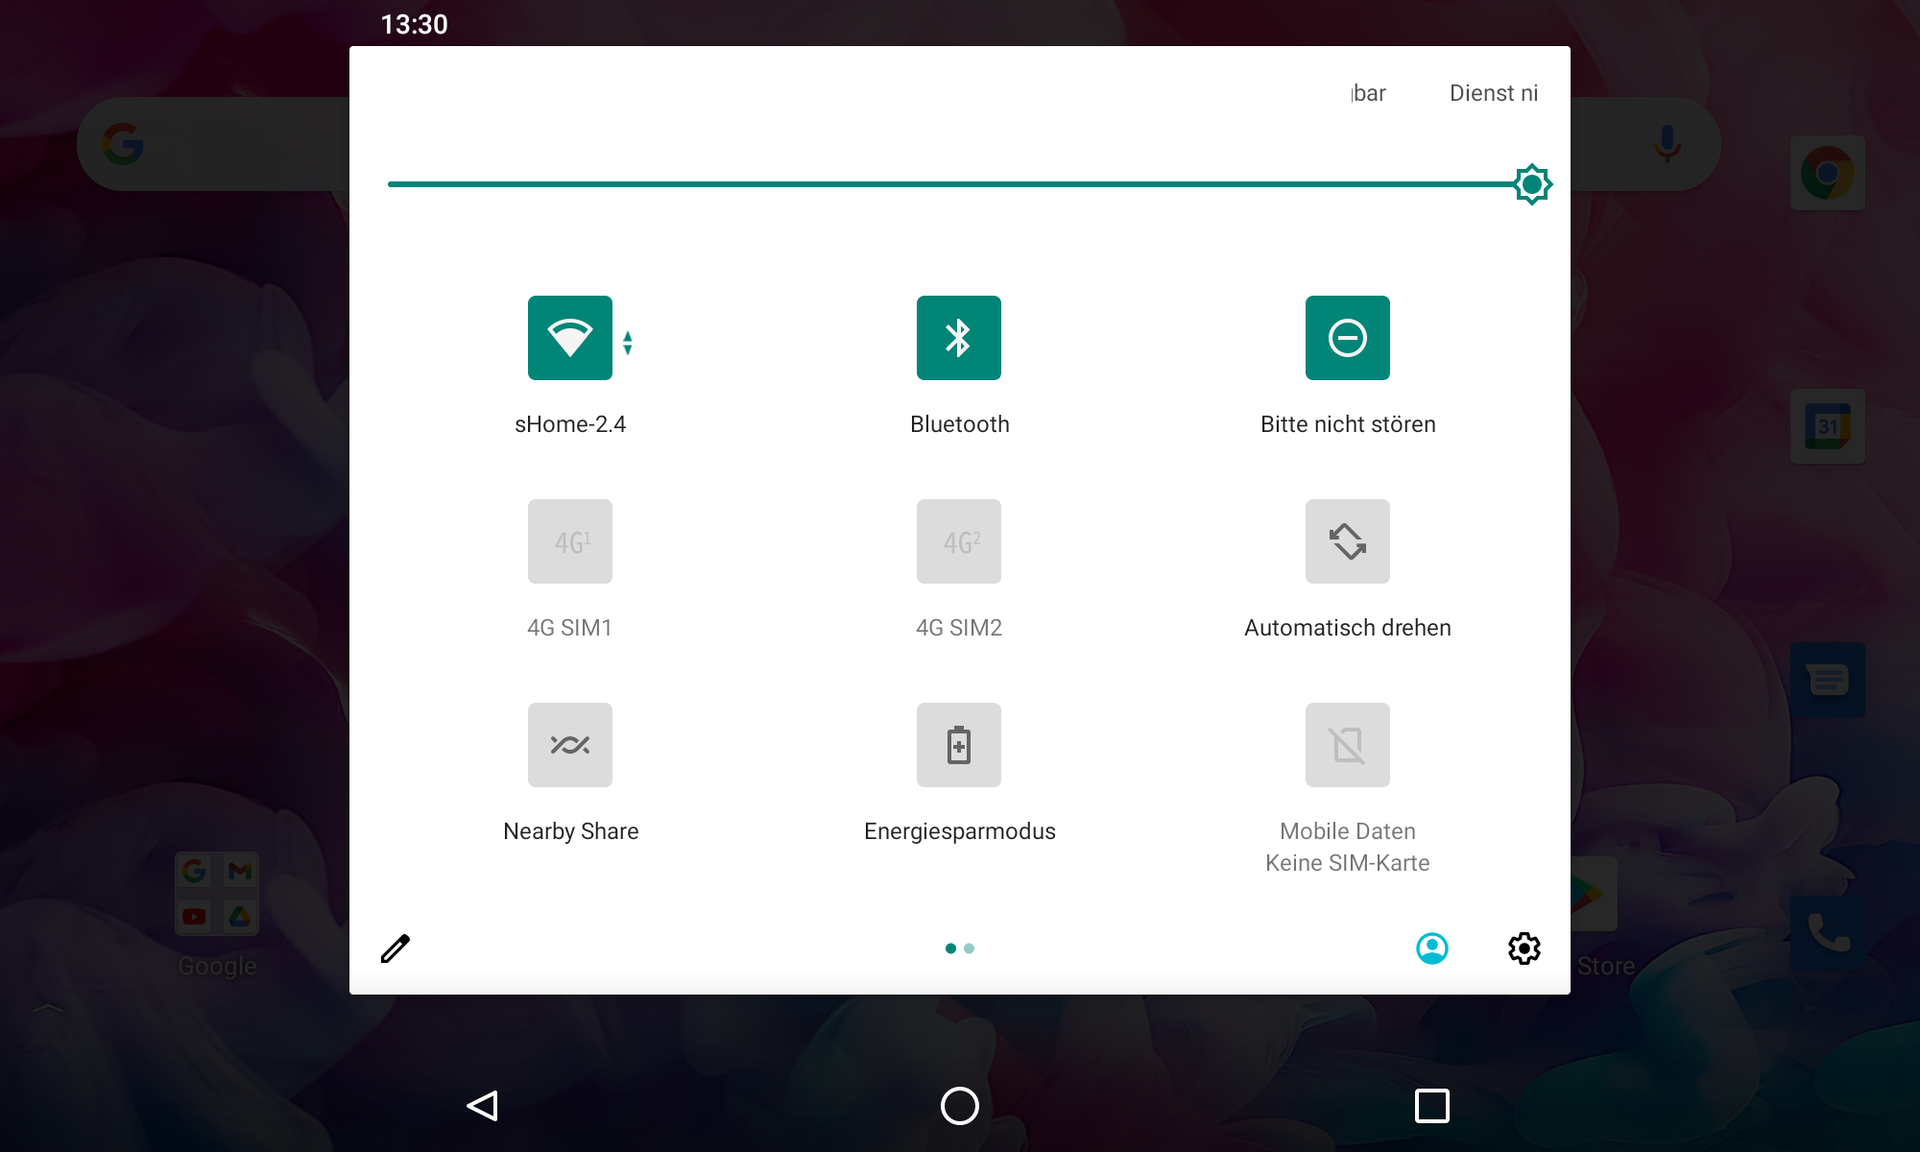
Task: Open recent apps square button
Action: coord(1431,1105)
